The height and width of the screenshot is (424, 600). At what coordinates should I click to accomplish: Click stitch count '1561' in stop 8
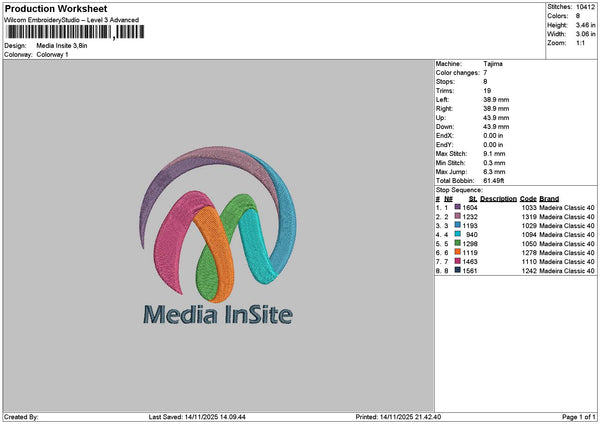pyautogui.click(x=470, y=271)
